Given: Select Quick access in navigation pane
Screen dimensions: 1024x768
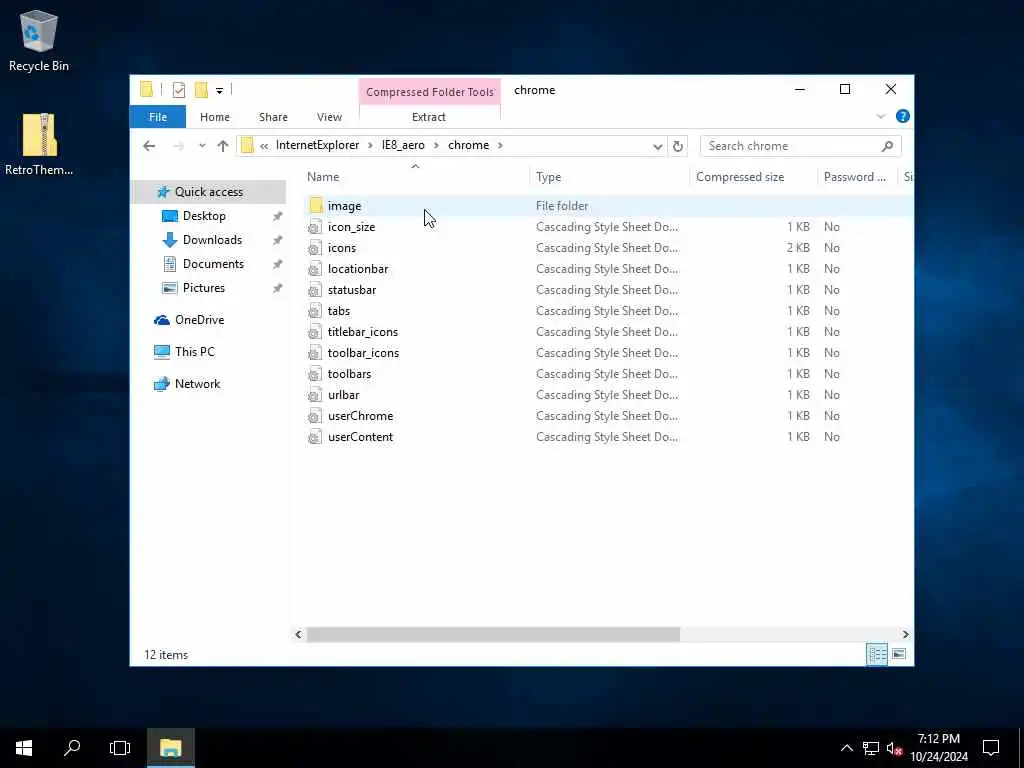Looking at the screenshot, I should point(209,191).
